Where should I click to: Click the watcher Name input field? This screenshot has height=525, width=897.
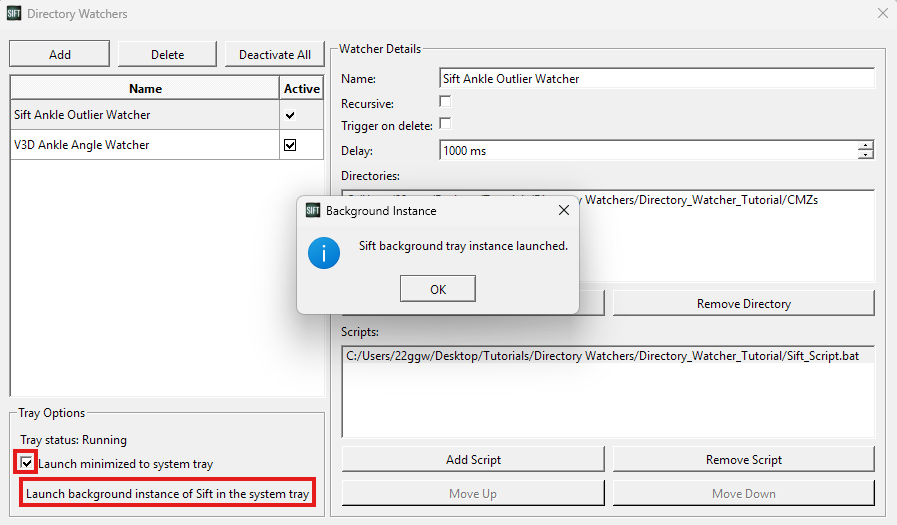click(657, 79)
